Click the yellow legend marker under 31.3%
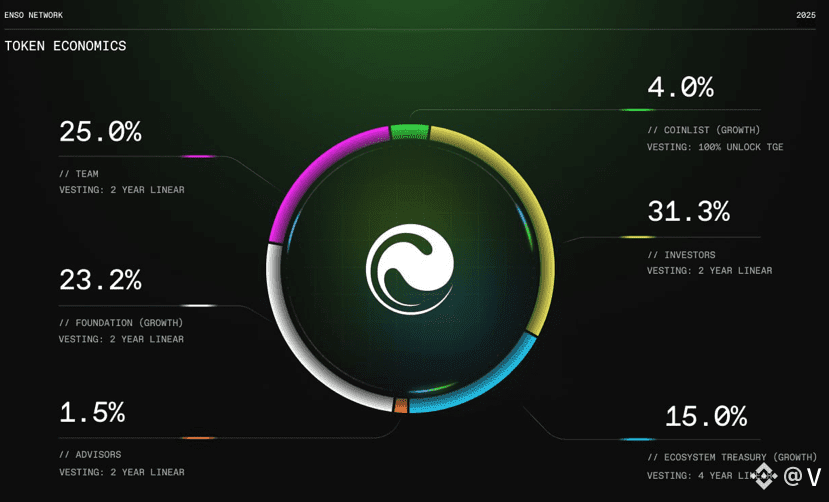This screenshot has height=502, width=829. 637,237
